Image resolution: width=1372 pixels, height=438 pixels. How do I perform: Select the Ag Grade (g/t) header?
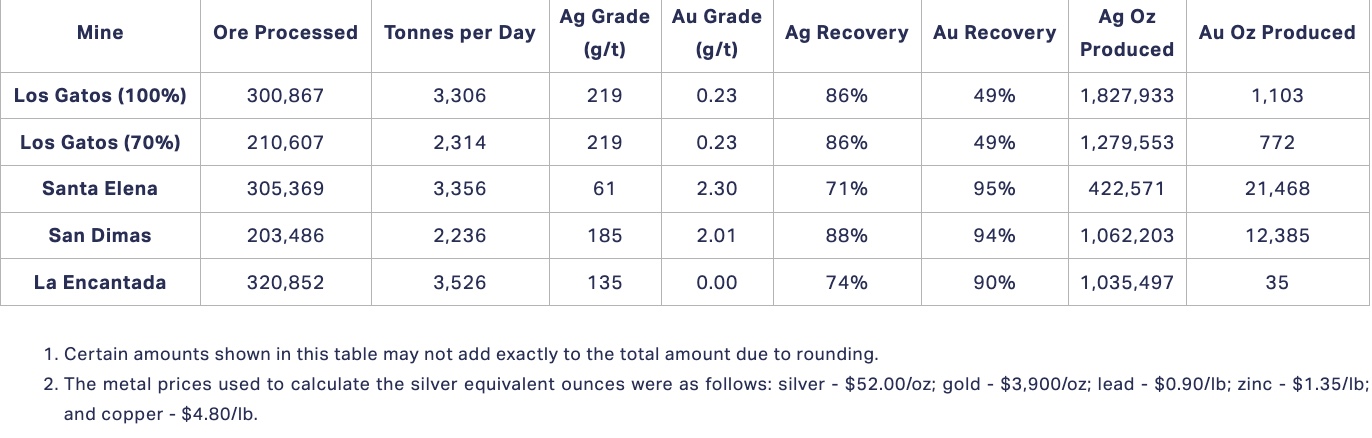pos(604,33)
